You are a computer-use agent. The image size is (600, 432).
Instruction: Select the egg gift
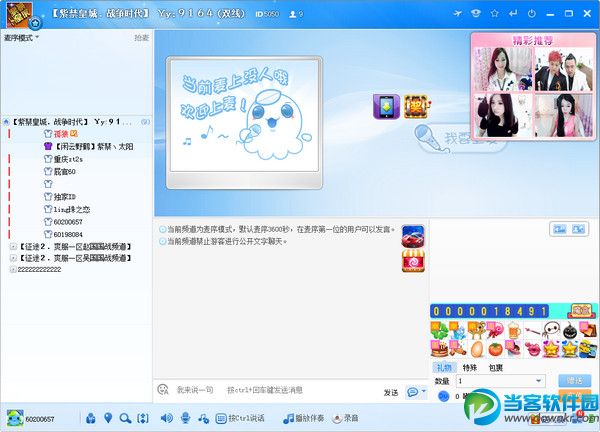coord(476,349)
